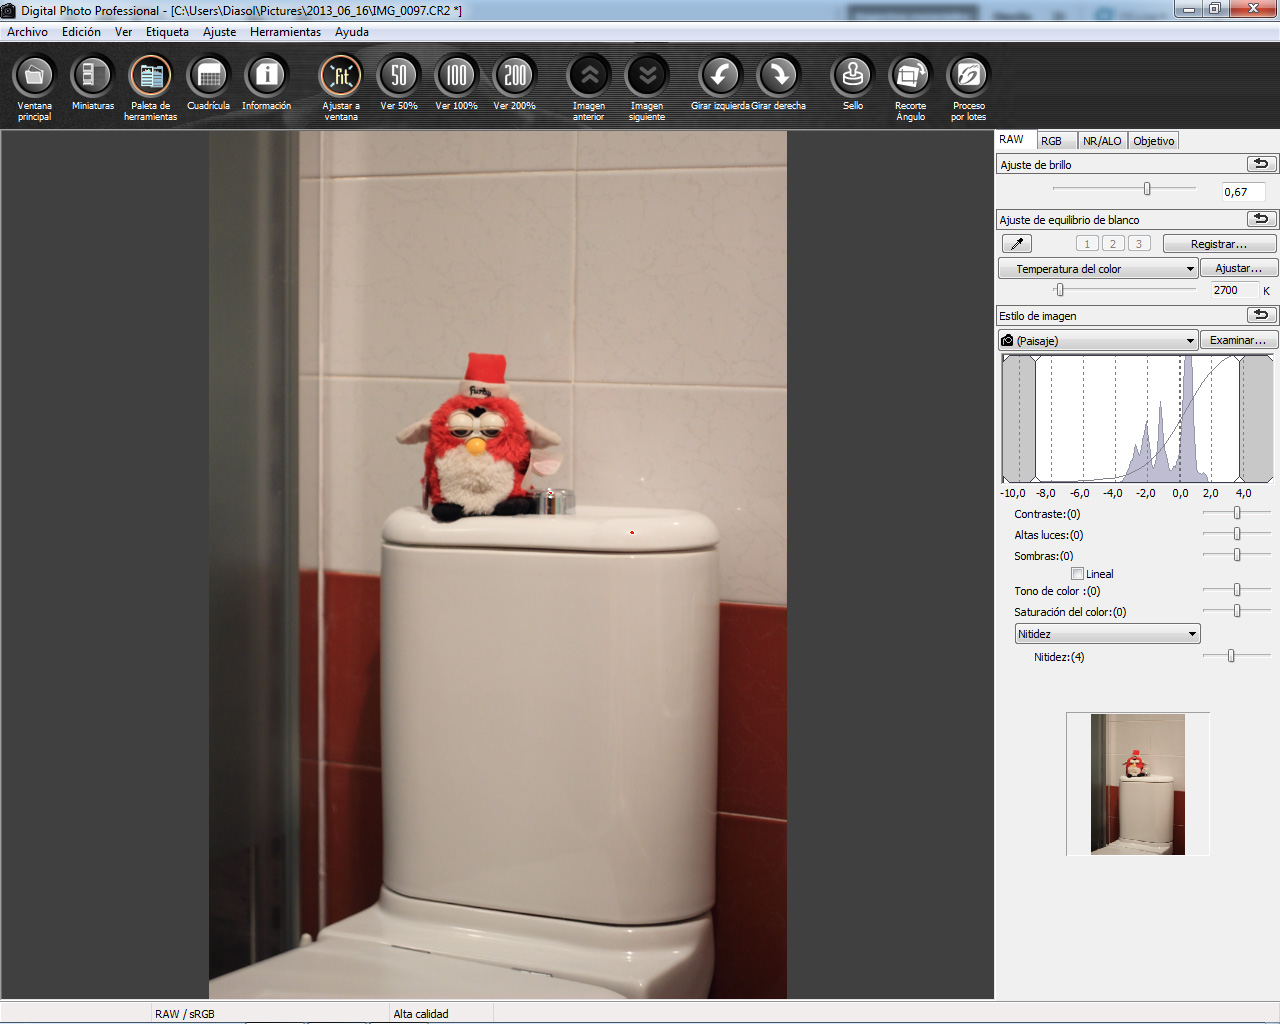Set zoom to Ver 100%
1280x1024 pixels.
click(x=456, y=83)
